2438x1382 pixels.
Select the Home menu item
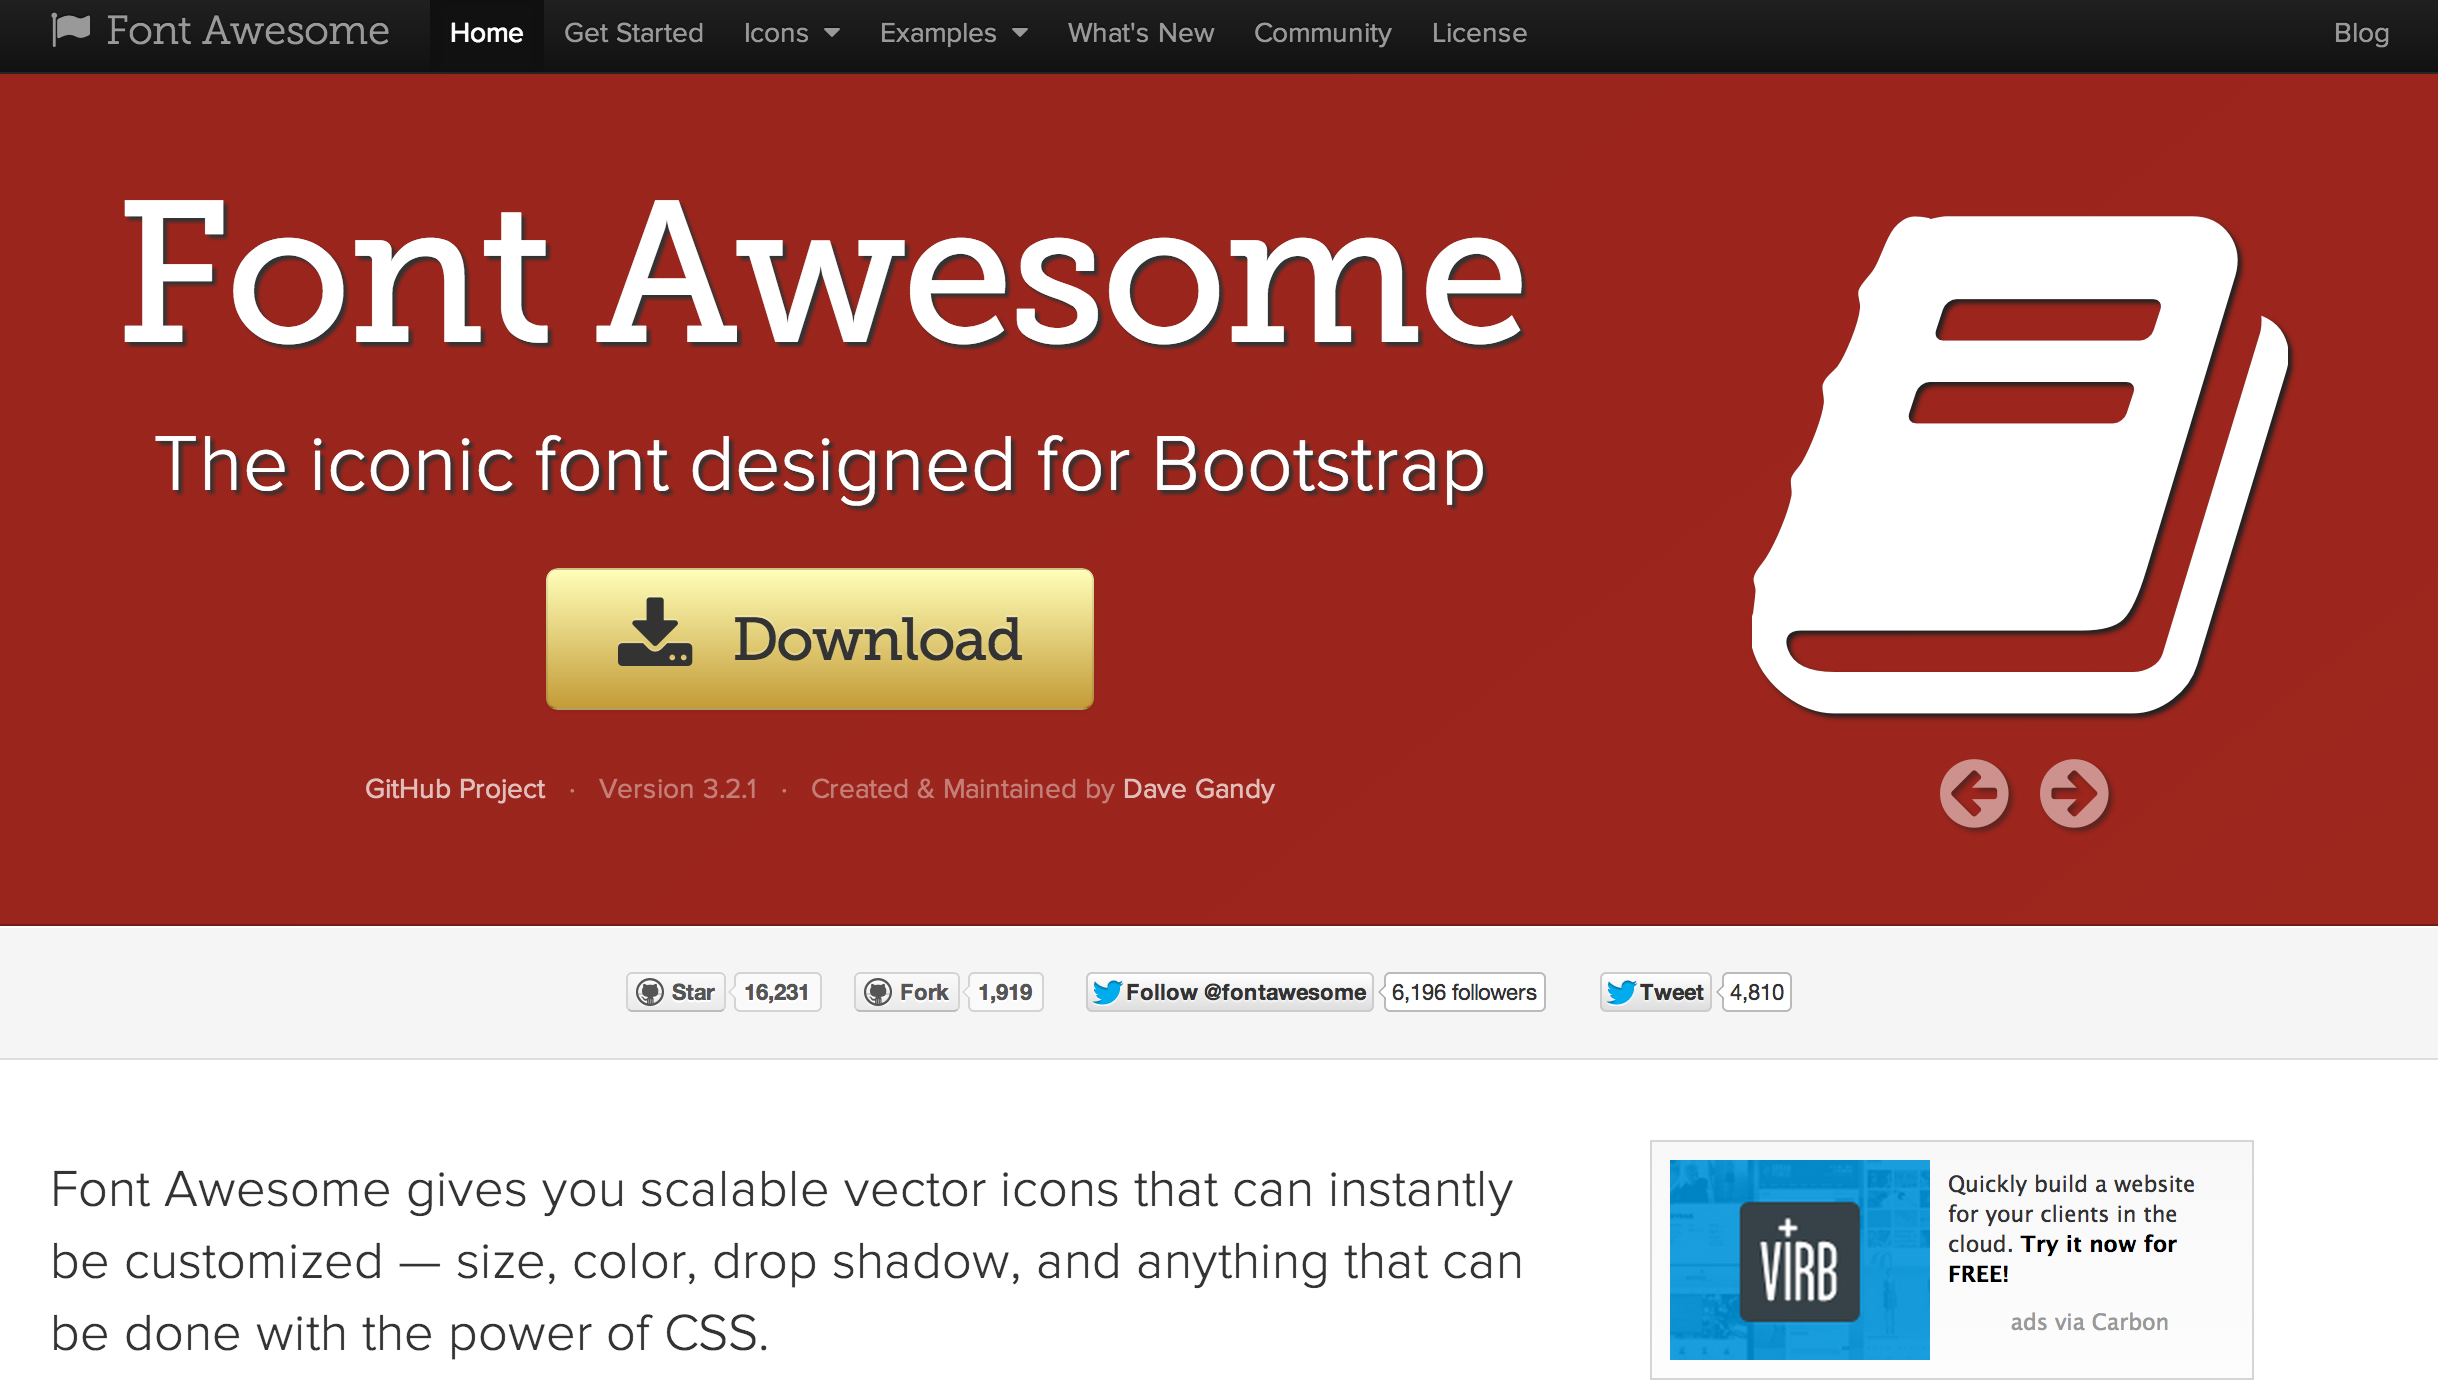[487, 33]
